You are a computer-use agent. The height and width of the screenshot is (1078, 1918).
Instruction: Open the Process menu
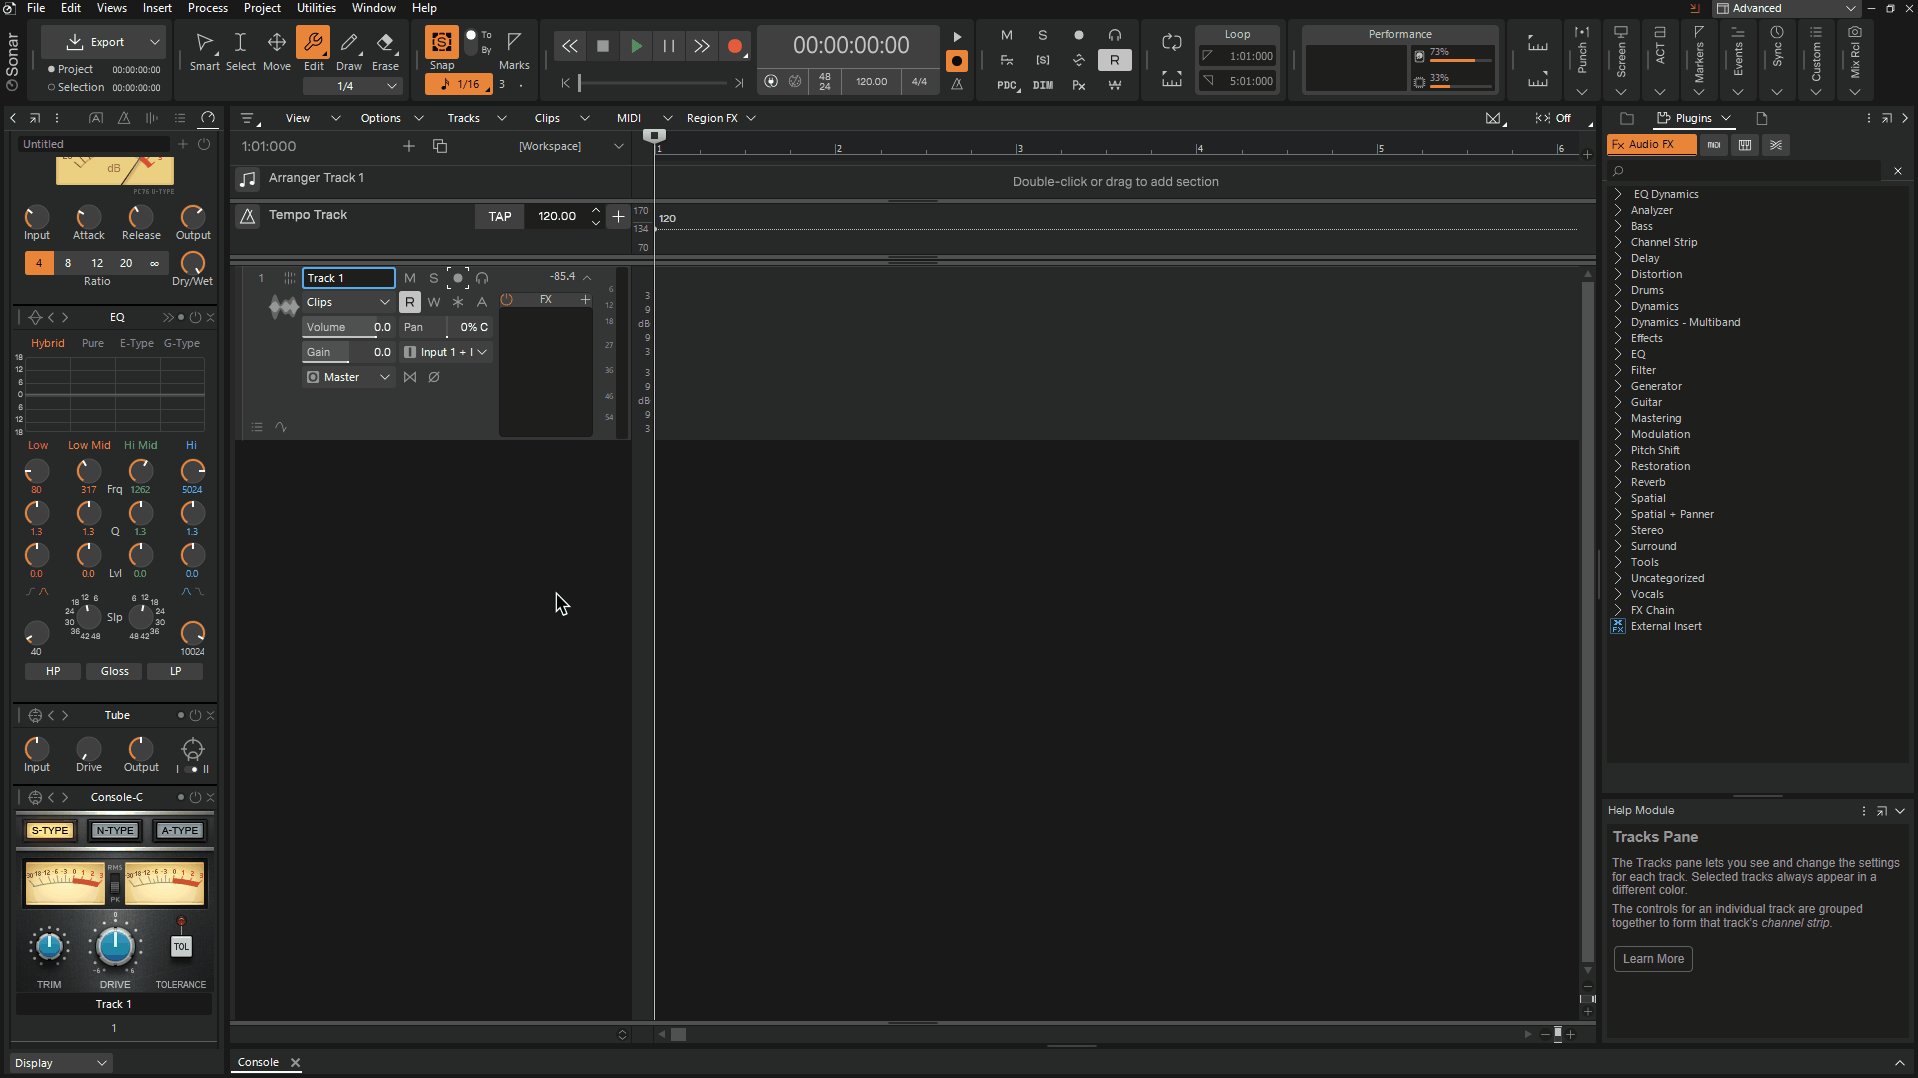(208, 8)
